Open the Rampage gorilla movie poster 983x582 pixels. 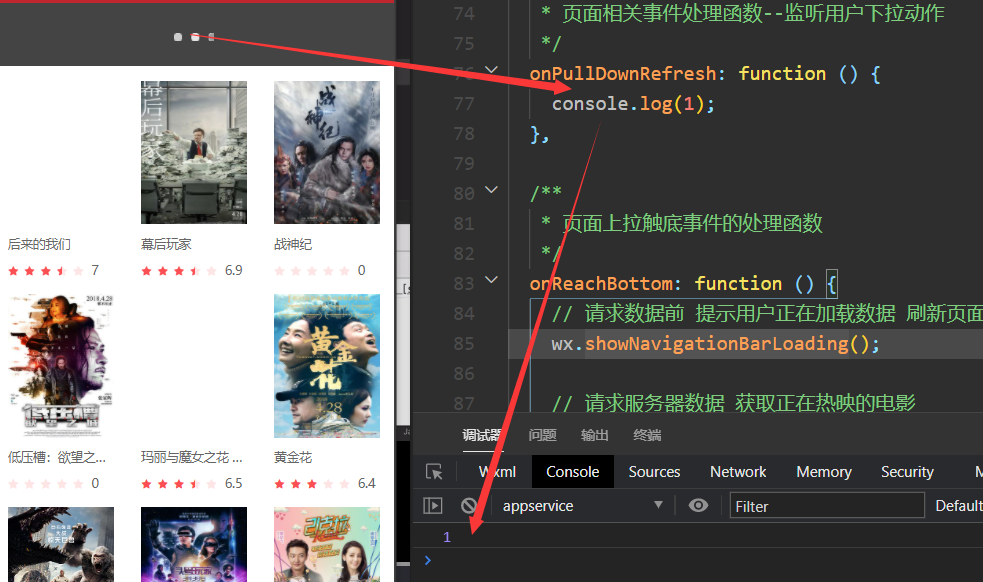(x=61, y=544)
